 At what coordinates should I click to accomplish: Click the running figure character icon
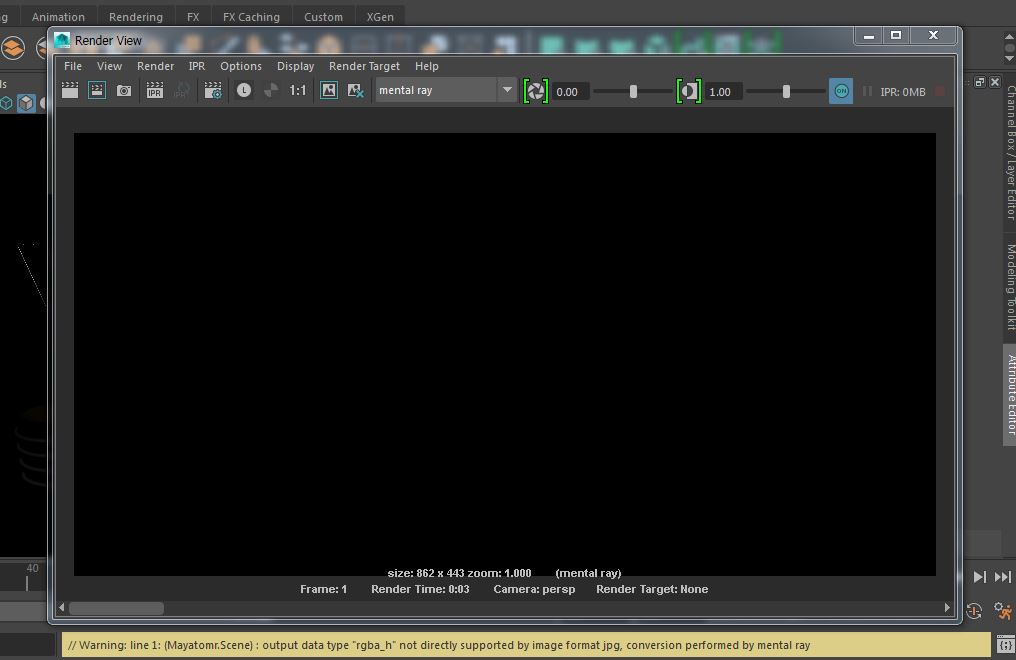tap(1002, 611)
